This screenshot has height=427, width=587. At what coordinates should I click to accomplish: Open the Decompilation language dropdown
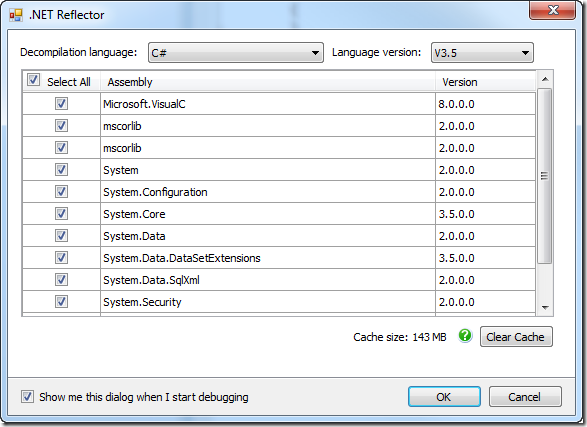click(236, 53)
